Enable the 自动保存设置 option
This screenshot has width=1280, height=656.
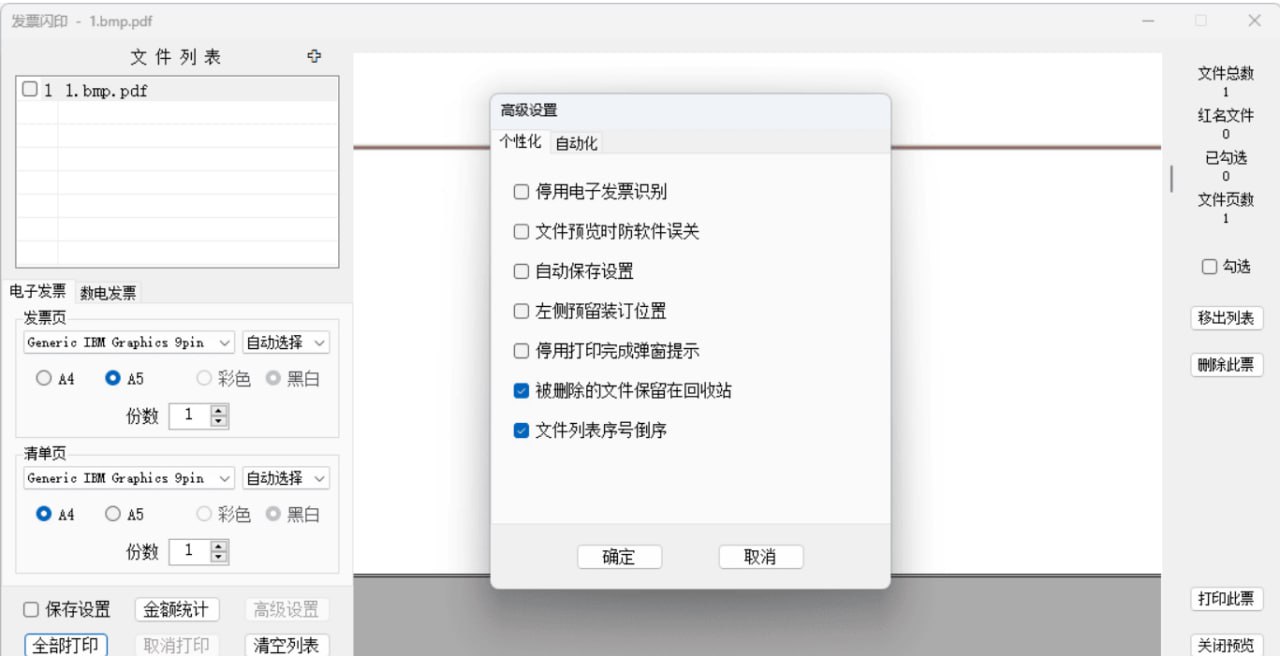[x=520, y=271]
